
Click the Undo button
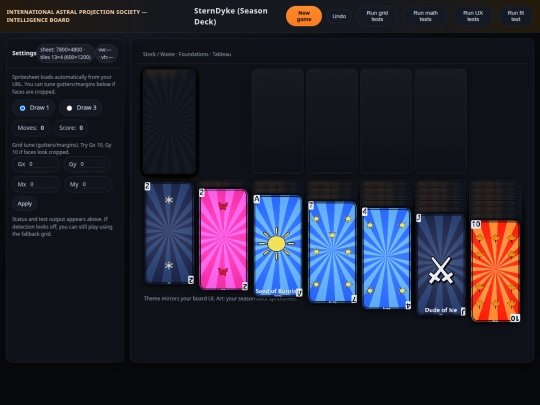tap(339, 16)
